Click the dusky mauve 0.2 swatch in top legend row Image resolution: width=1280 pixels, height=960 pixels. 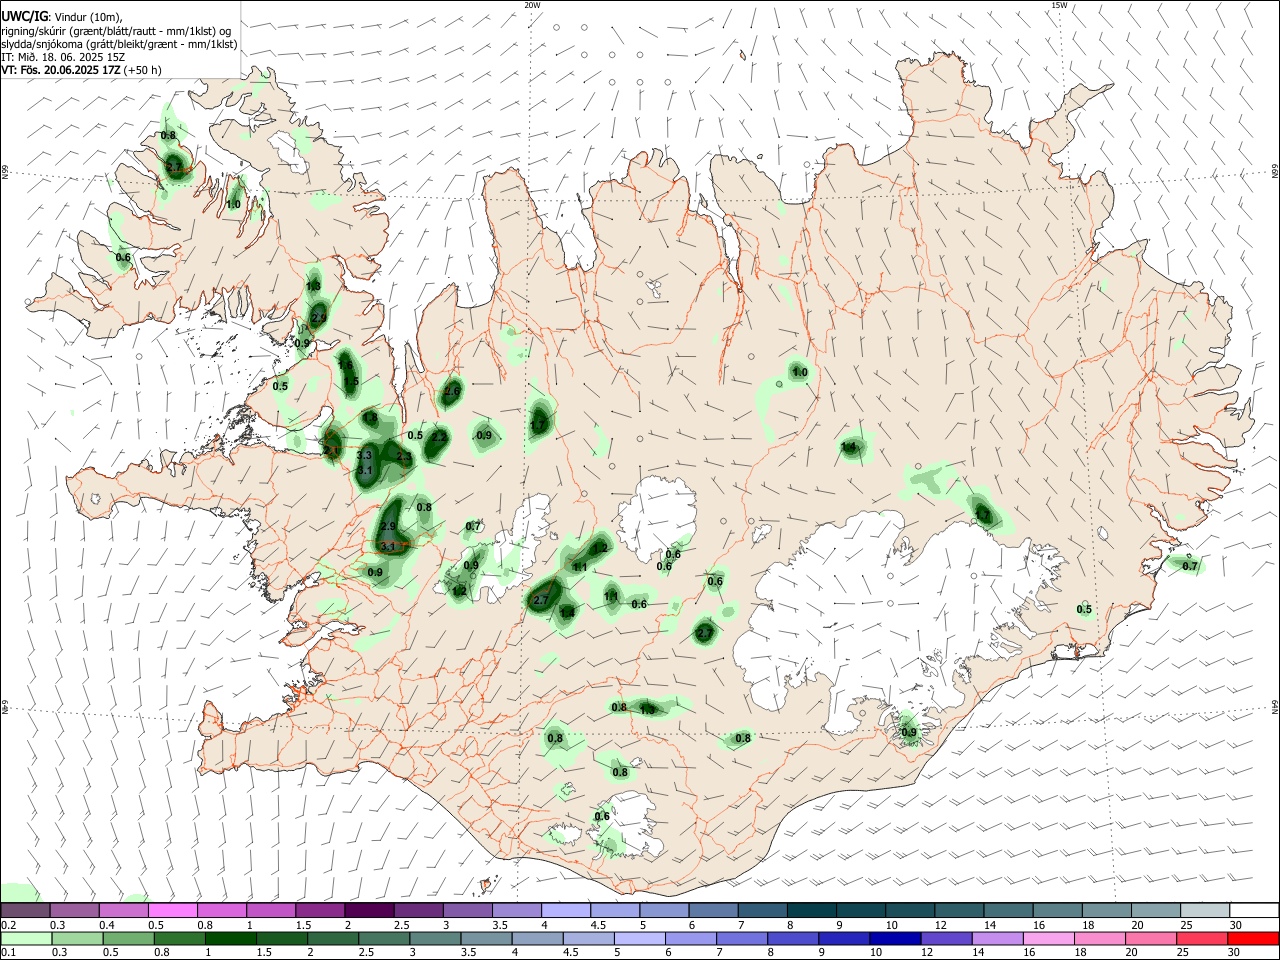point(25,910)
